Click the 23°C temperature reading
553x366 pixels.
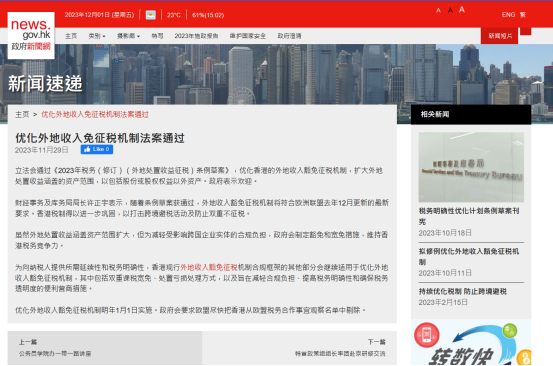pos(174,15)
